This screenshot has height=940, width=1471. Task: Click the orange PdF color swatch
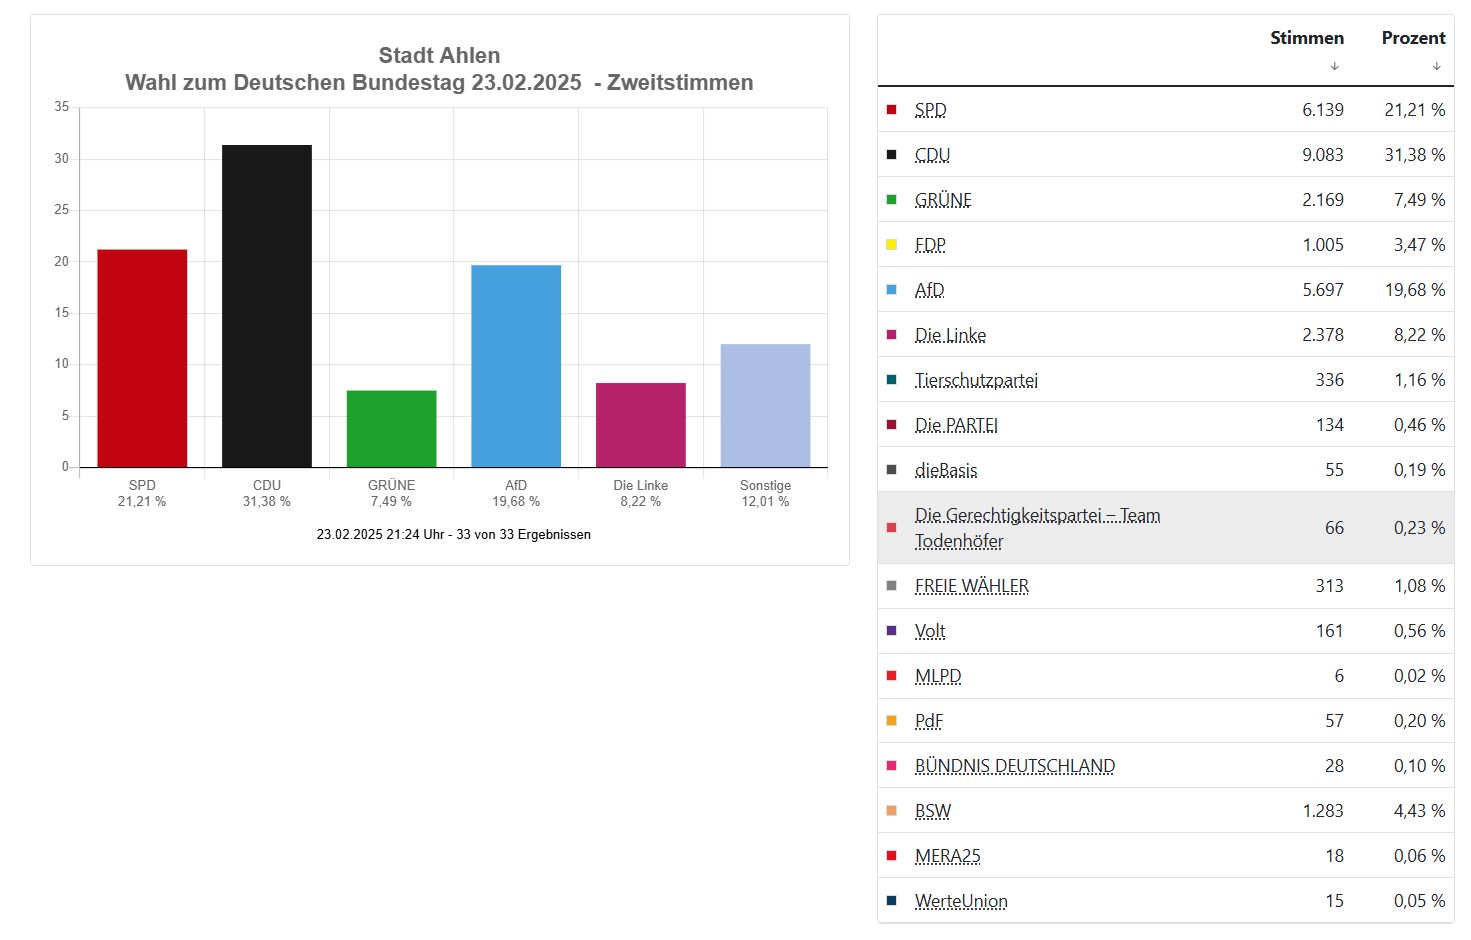pos(891,720)
